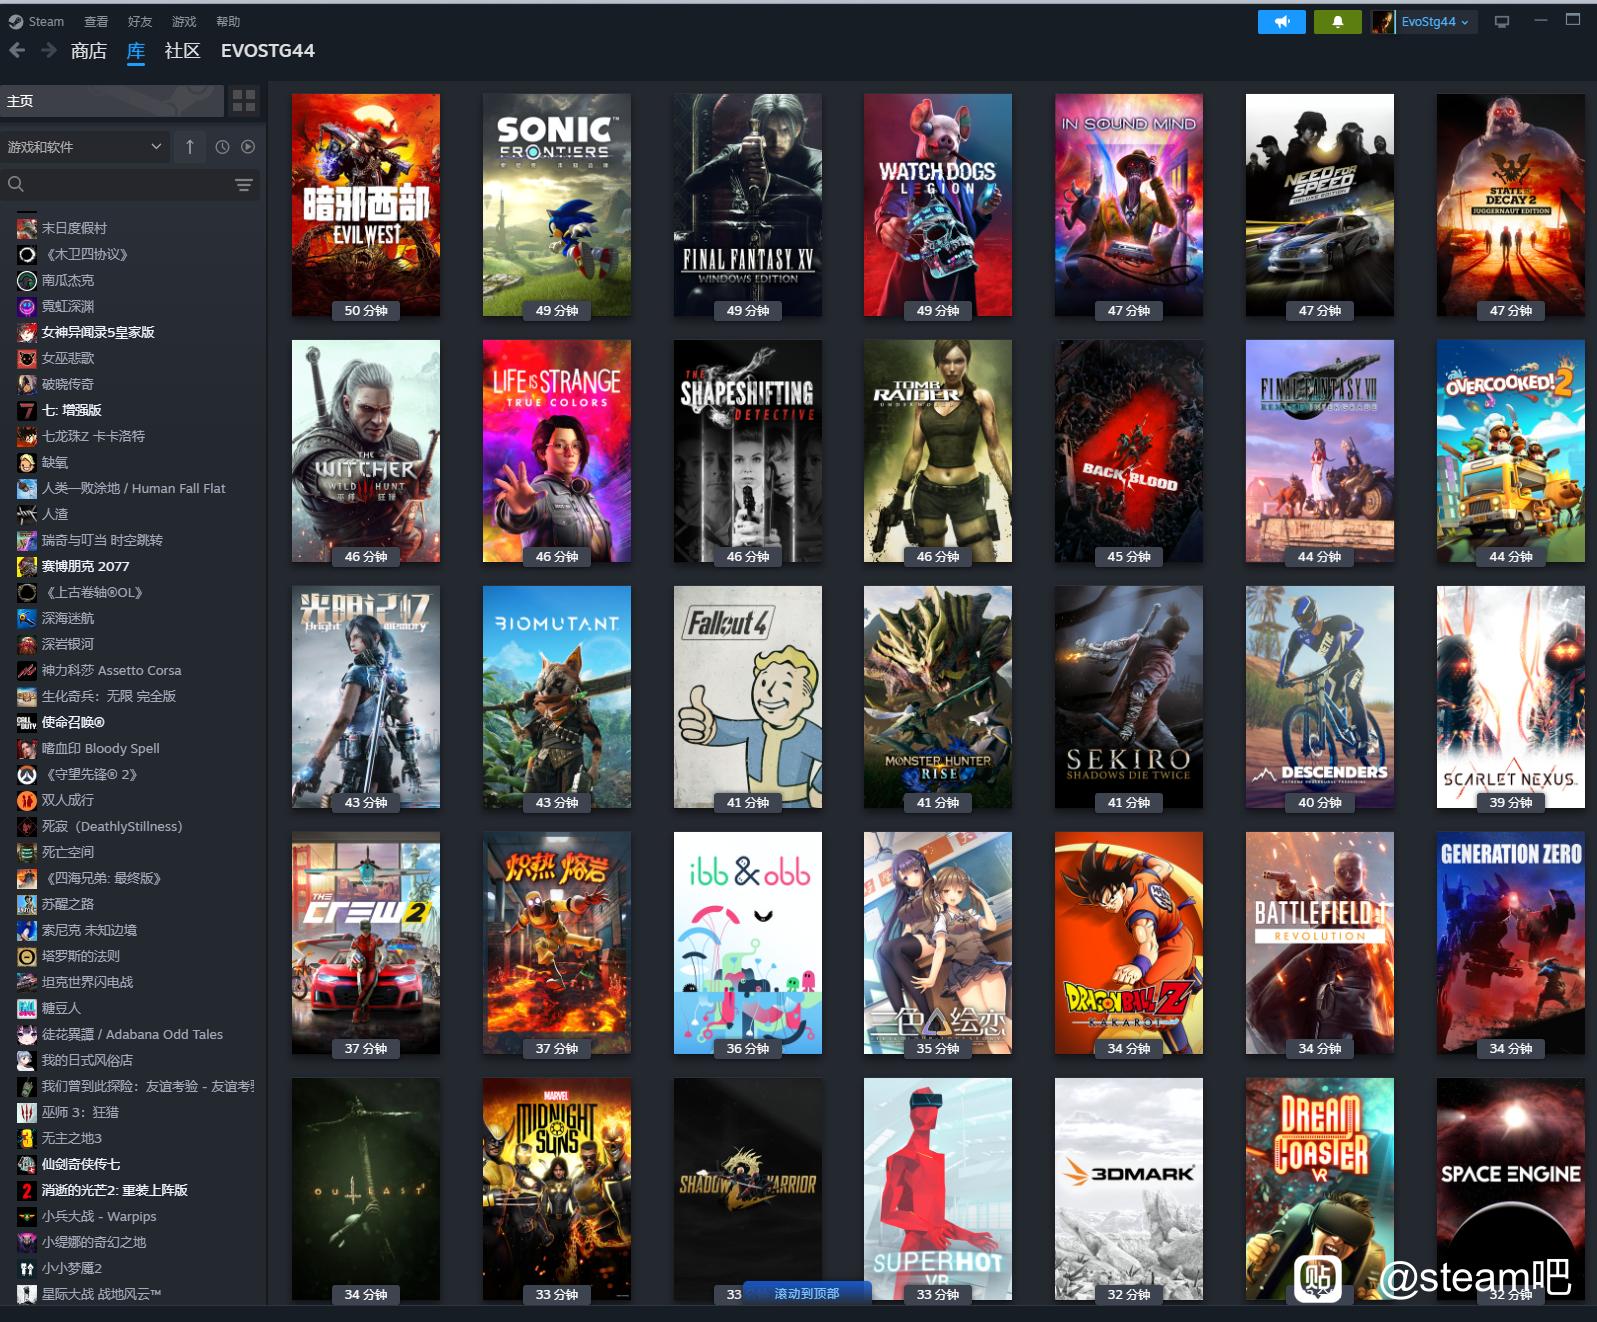Open the Overcooked 2 cover
This screenshot has width=1597, height=1322.
(1511, 451)
